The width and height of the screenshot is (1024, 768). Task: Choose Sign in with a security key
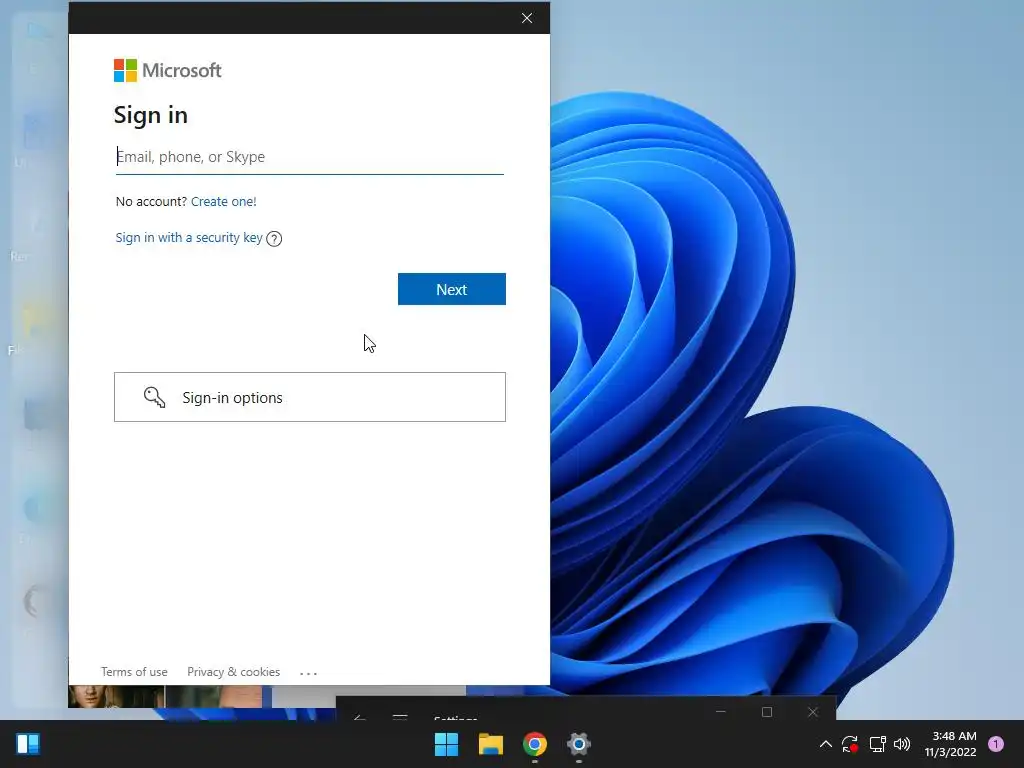point(189,238)
